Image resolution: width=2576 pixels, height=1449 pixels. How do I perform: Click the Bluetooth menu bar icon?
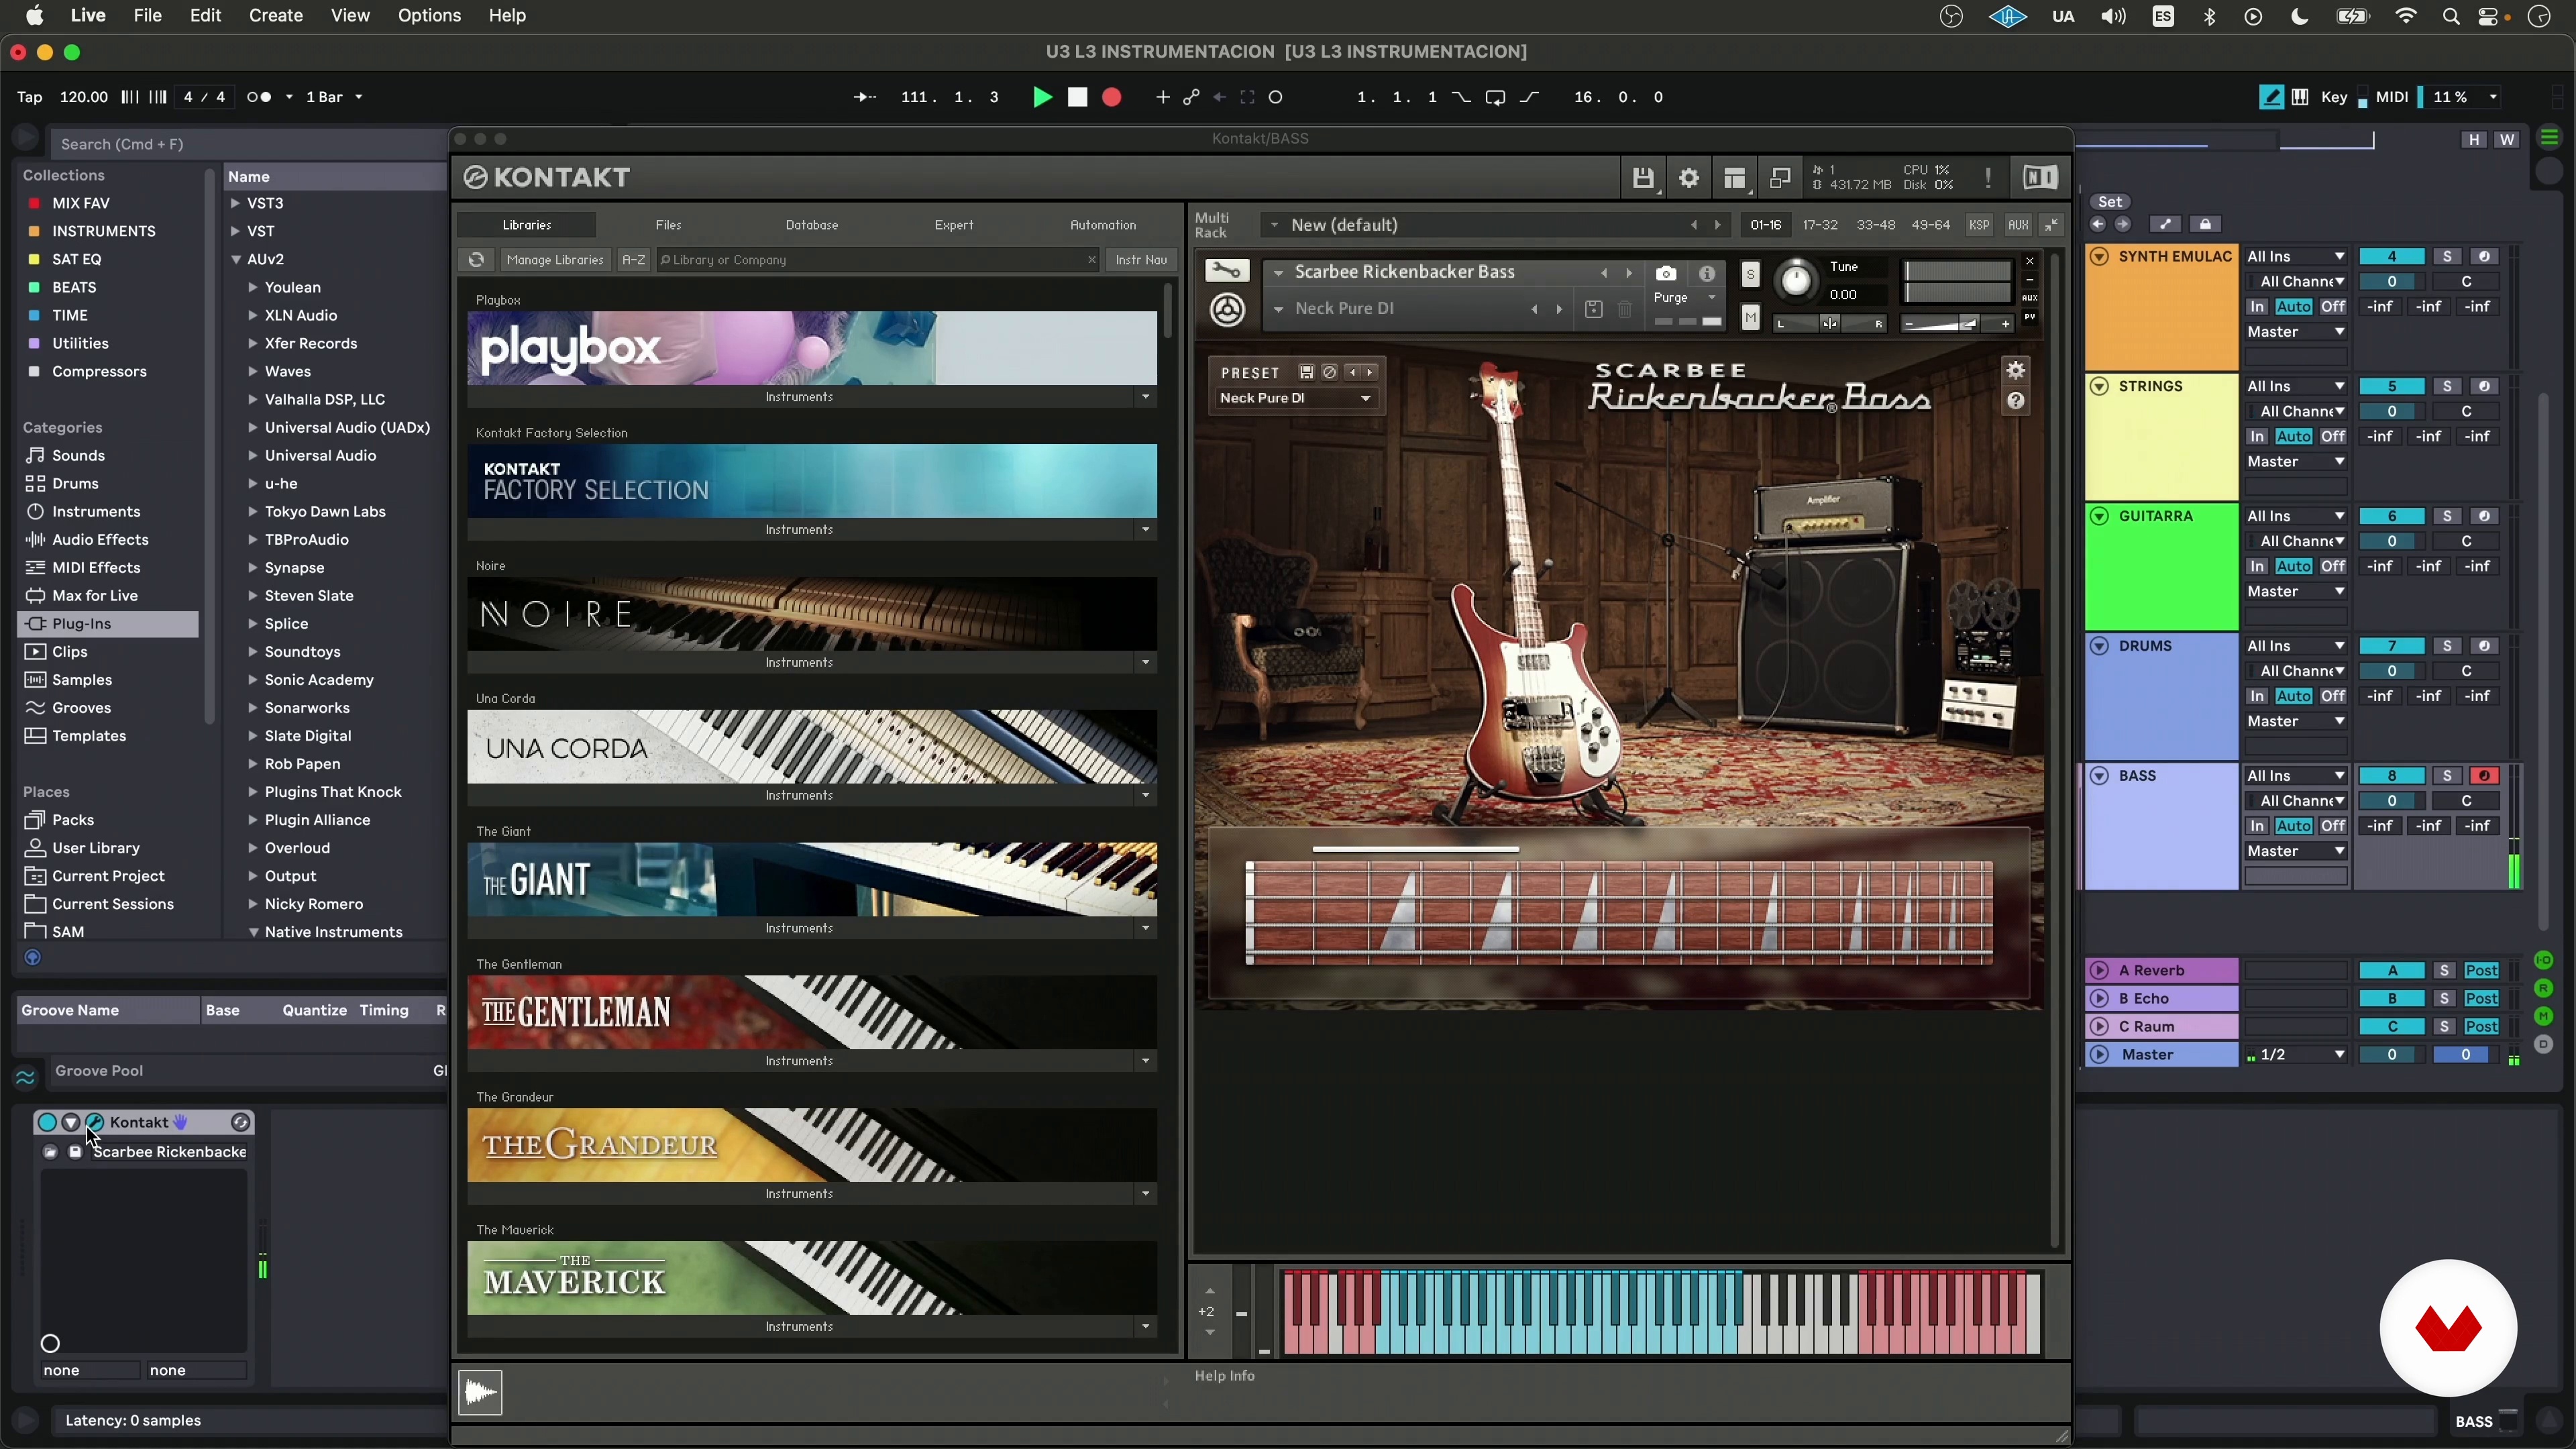2210,16
